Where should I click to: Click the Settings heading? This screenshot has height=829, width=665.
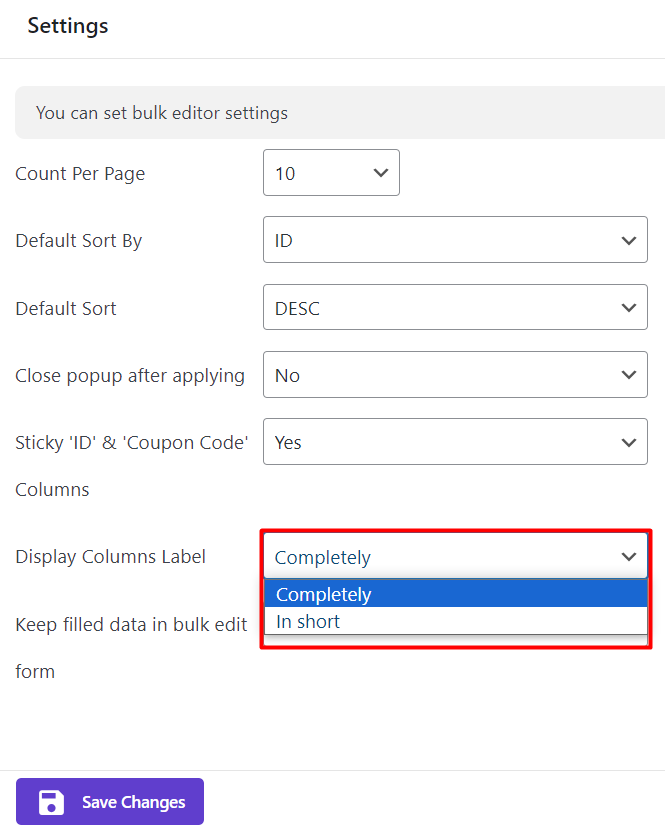(68, 26)
